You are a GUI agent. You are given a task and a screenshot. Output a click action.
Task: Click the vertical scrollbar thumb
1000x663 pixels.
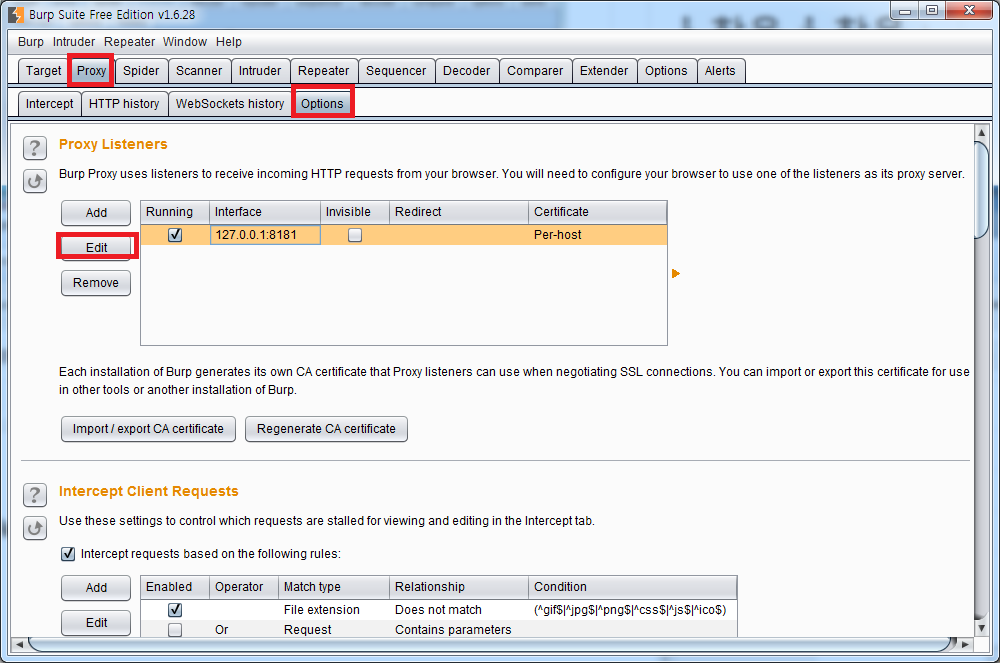[982, 189]
